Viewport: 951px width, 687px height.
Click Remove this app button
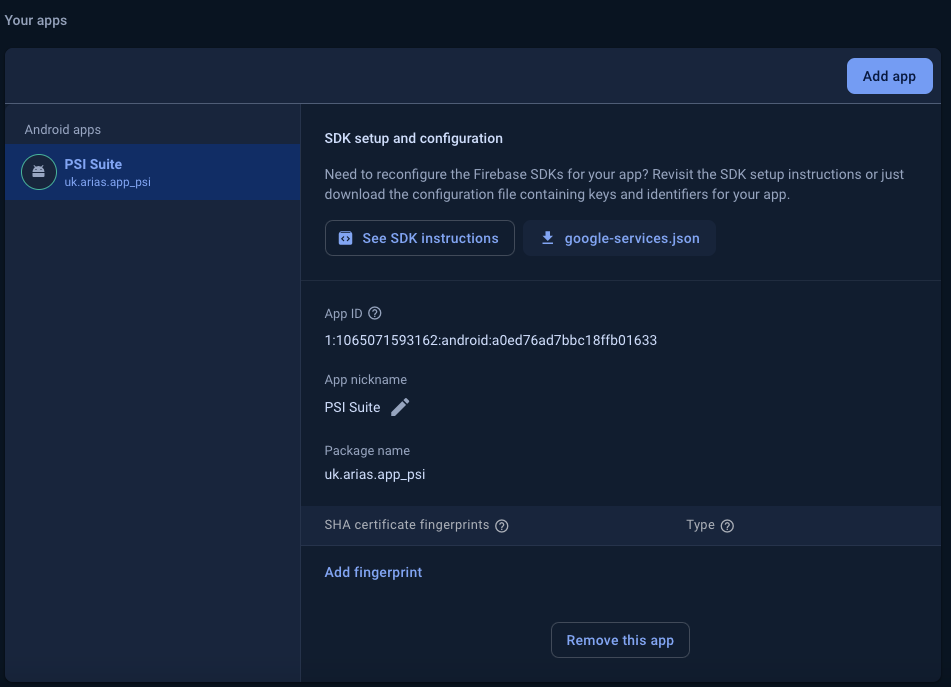(620, 640)
